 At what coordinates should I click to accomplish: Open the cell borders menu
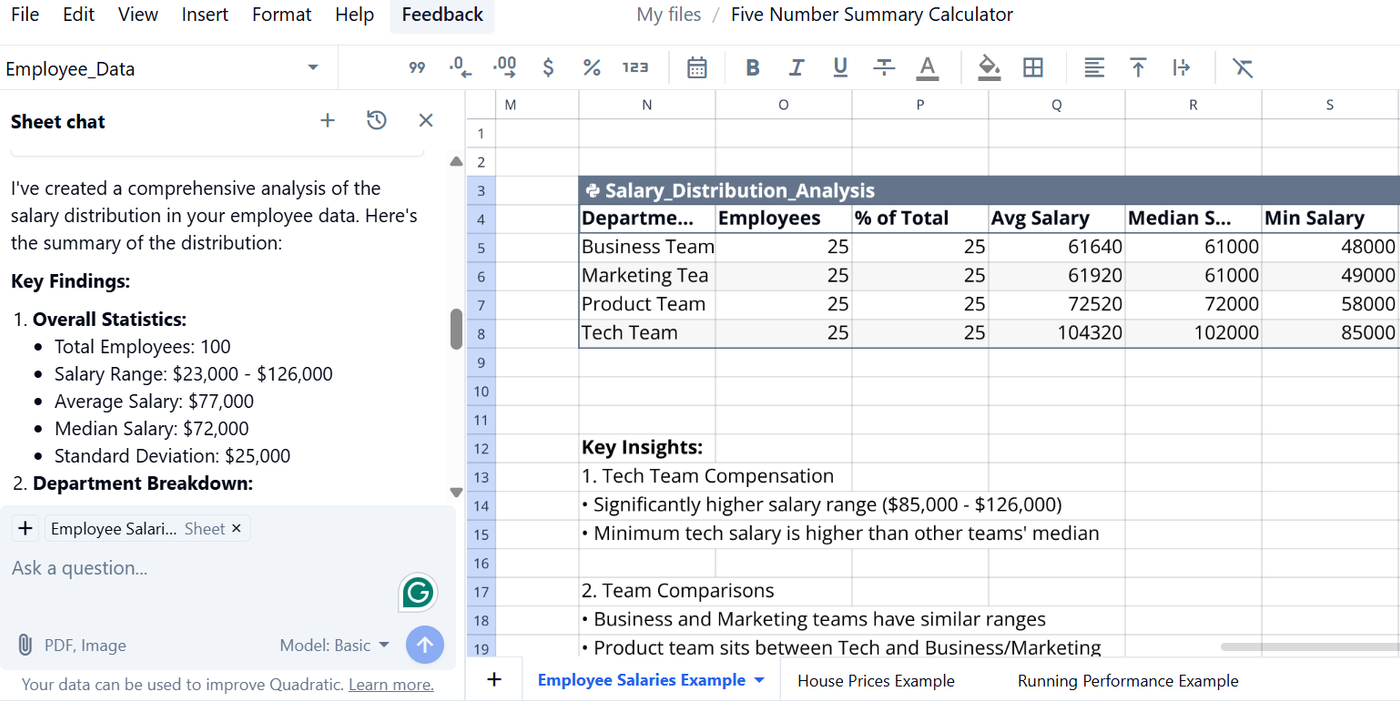tap(1033, 68)
